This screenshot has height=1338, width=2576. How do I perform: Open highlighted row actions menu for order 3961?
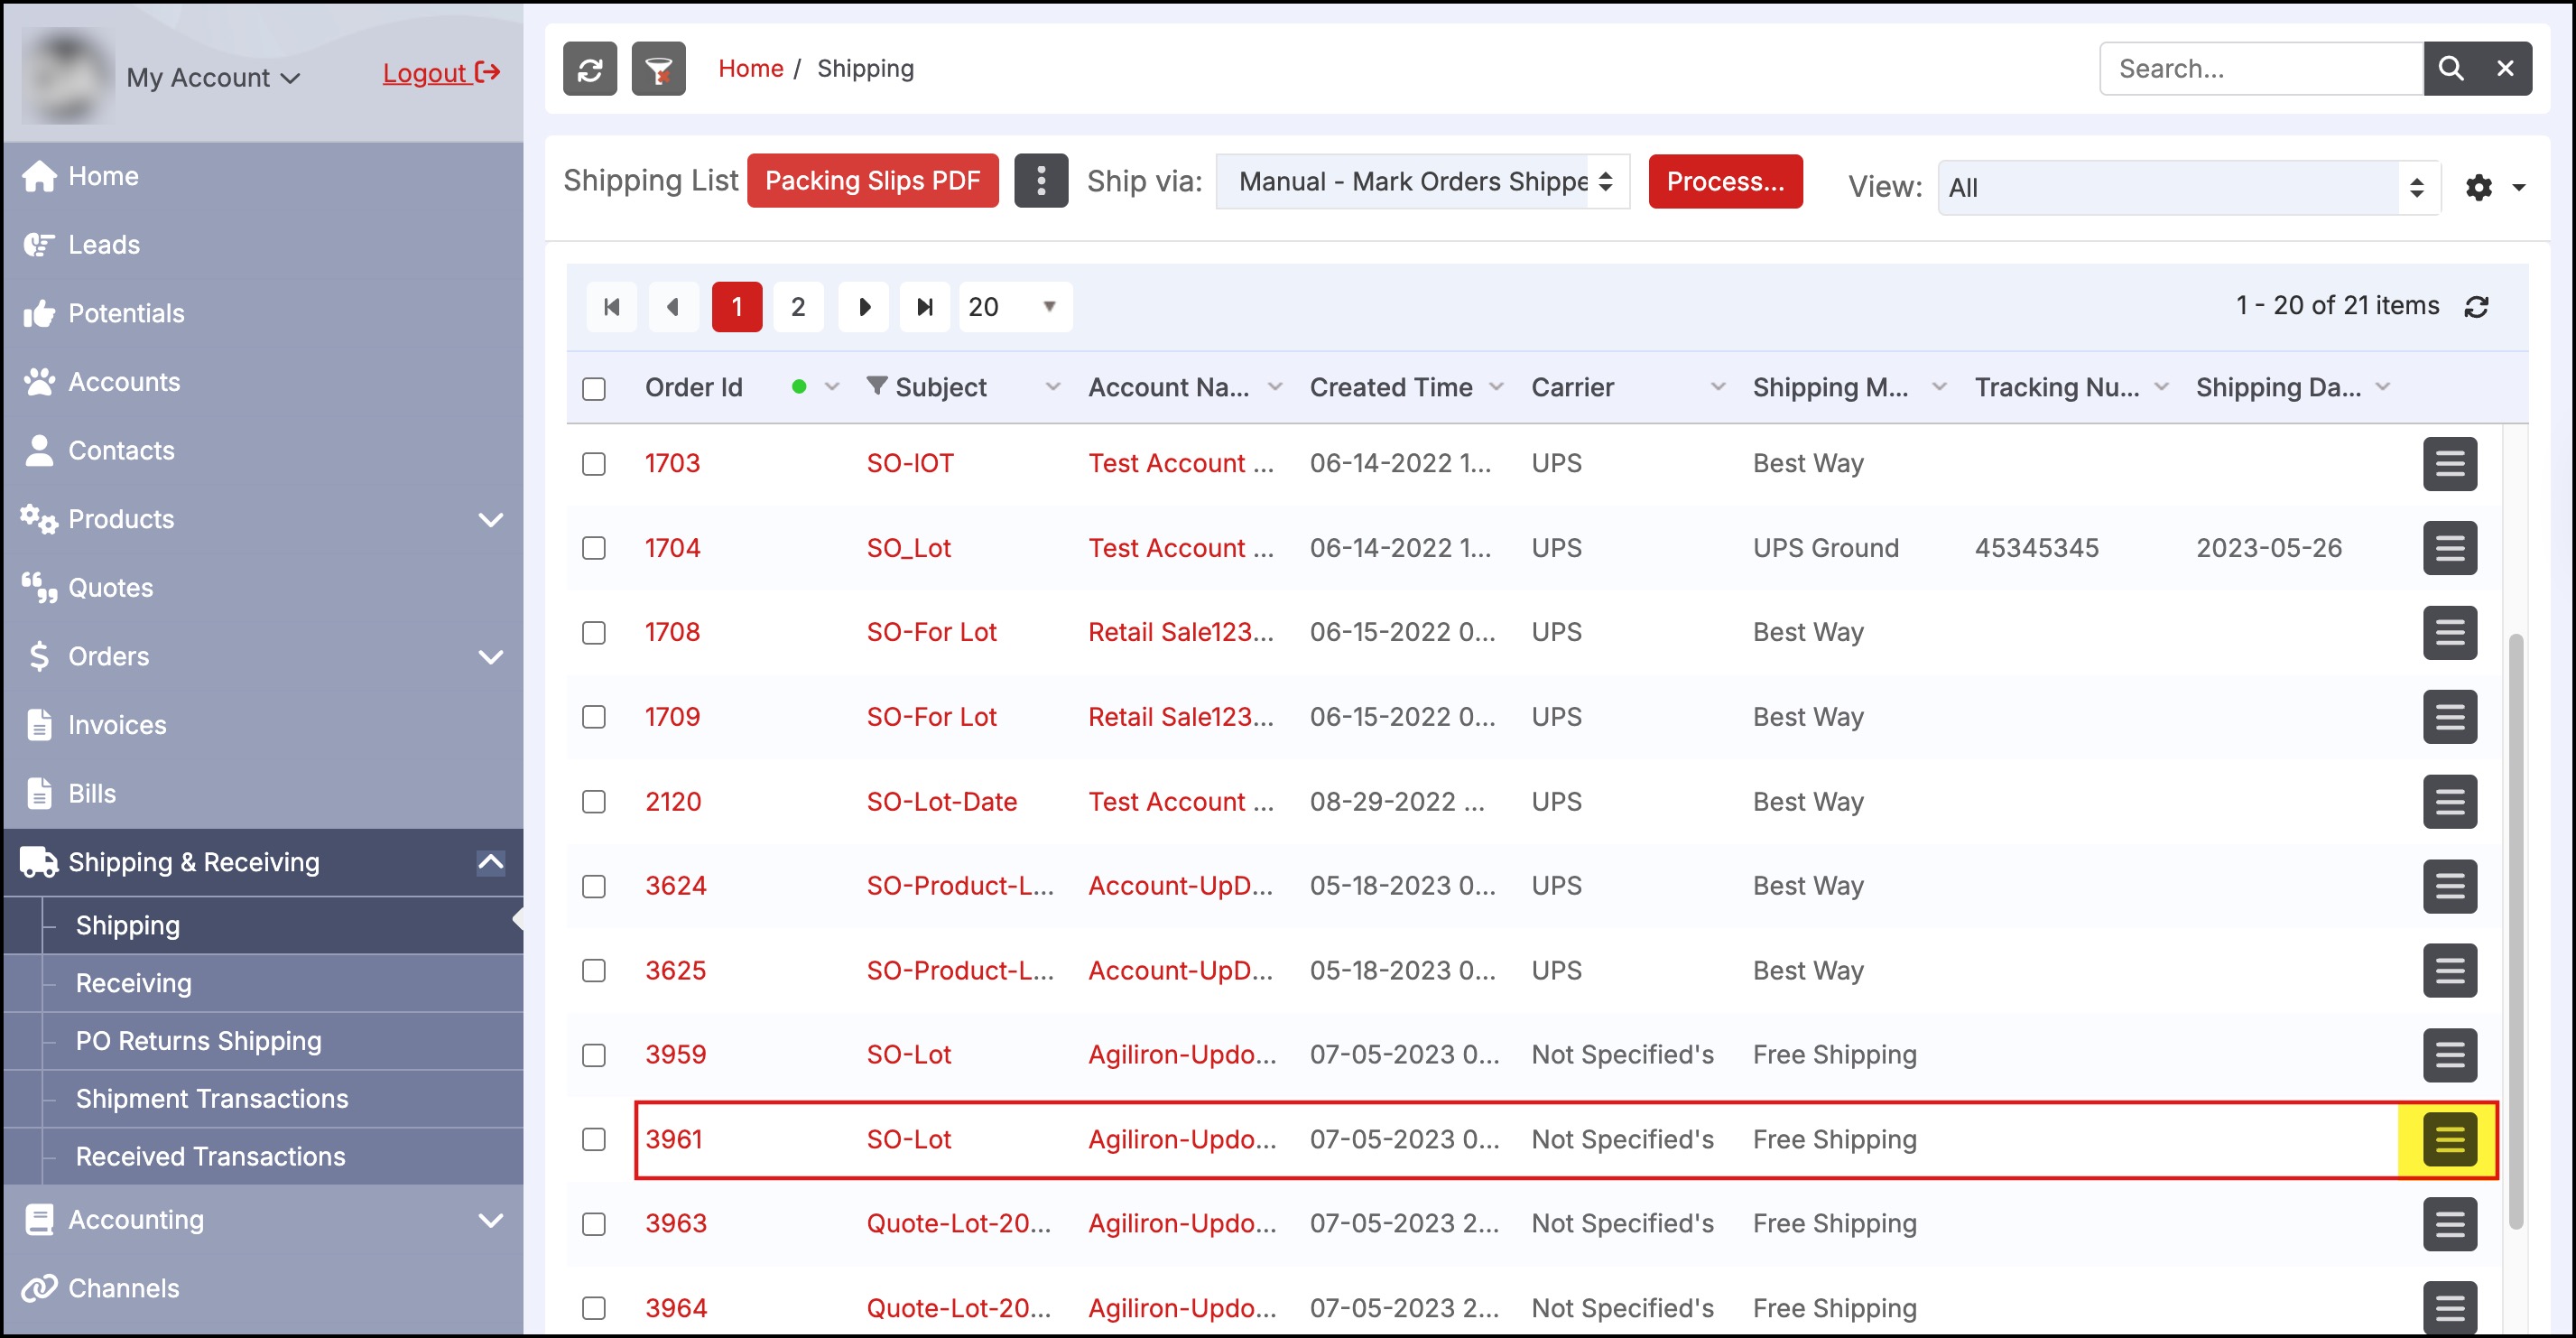(2449, 1140)
